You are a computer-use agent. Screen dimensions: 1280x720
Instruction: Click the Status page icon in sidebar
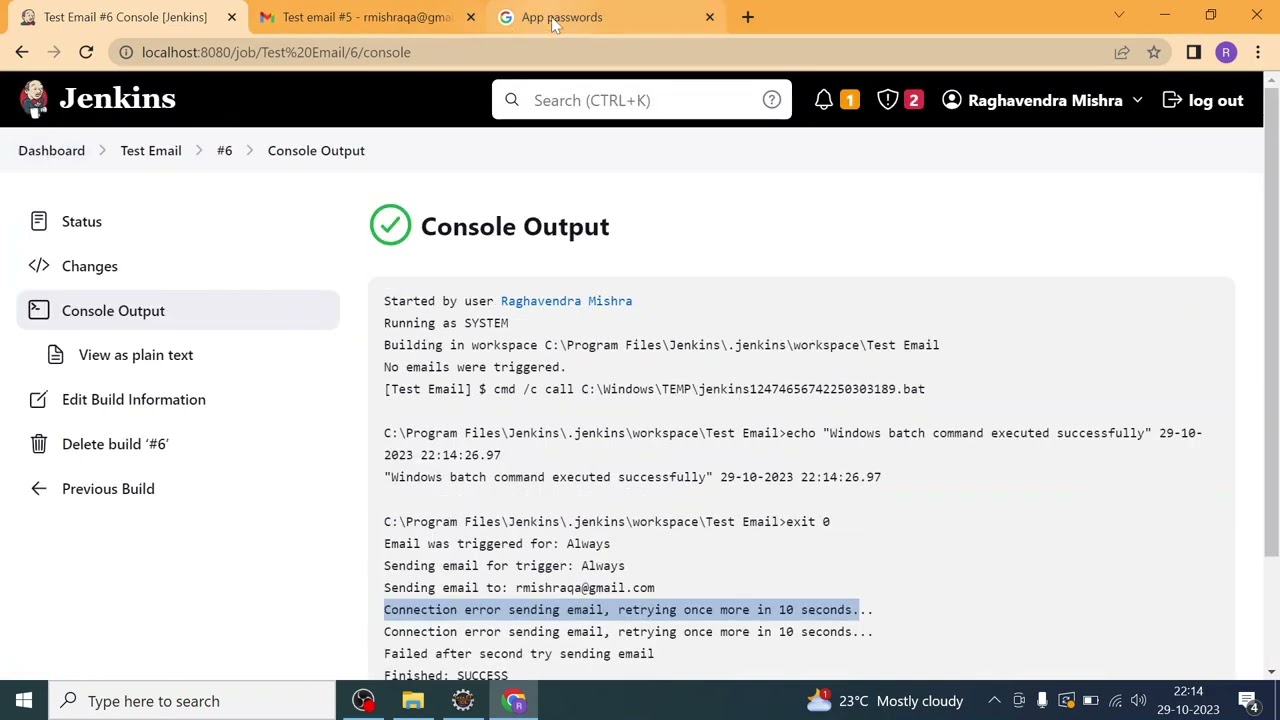(39, 221)
